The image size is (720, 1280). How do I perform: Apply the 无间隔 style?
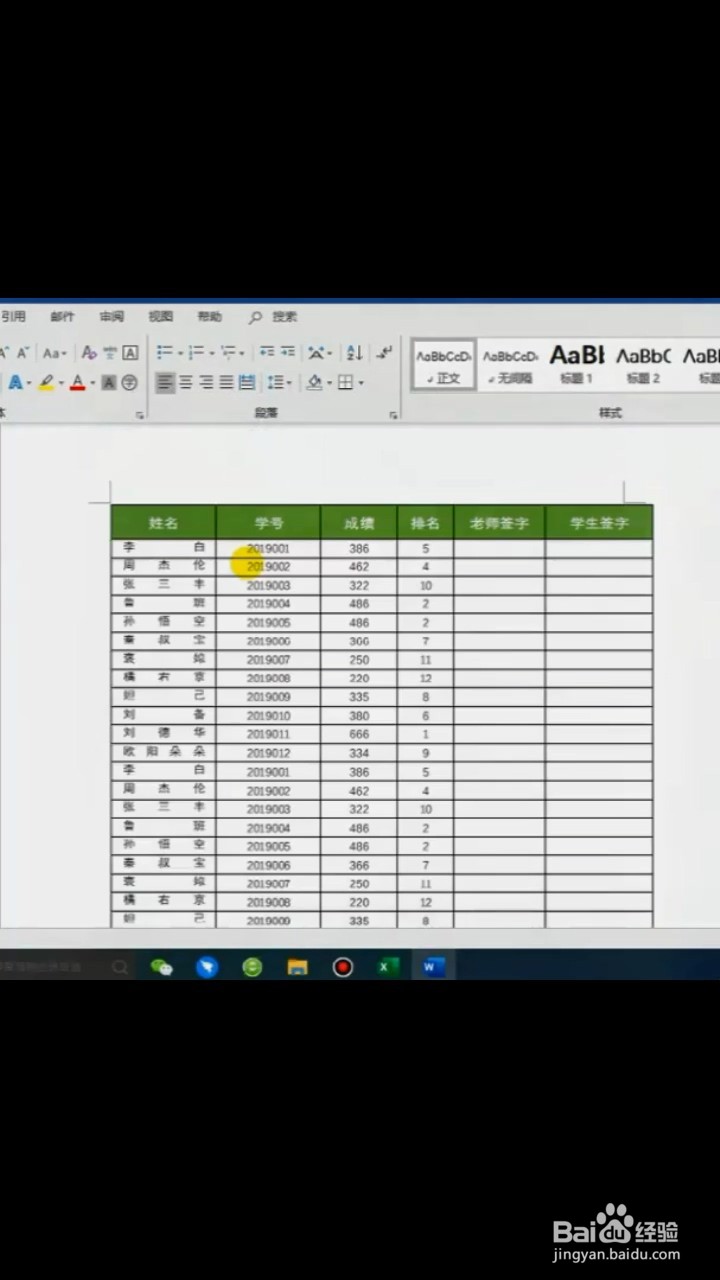click(x=510, y=365)
